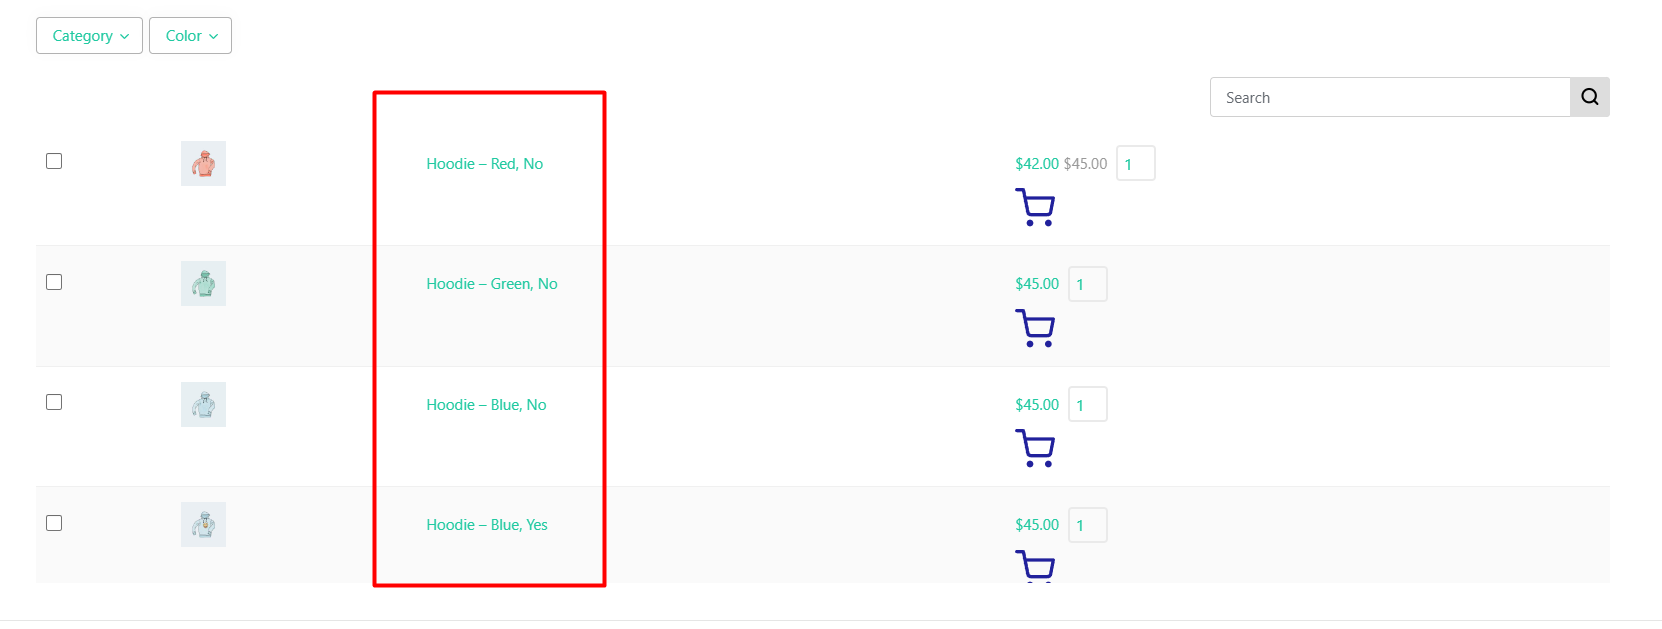Open Hoodie Blue, Yes thumbnail image

point(203,524)
